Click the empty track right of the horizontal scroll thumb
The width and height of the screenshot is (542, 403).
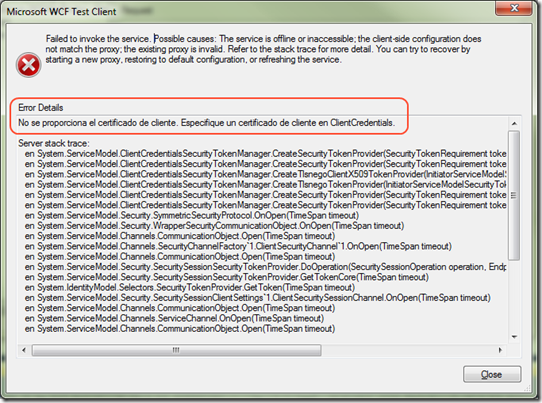(408, 350)
